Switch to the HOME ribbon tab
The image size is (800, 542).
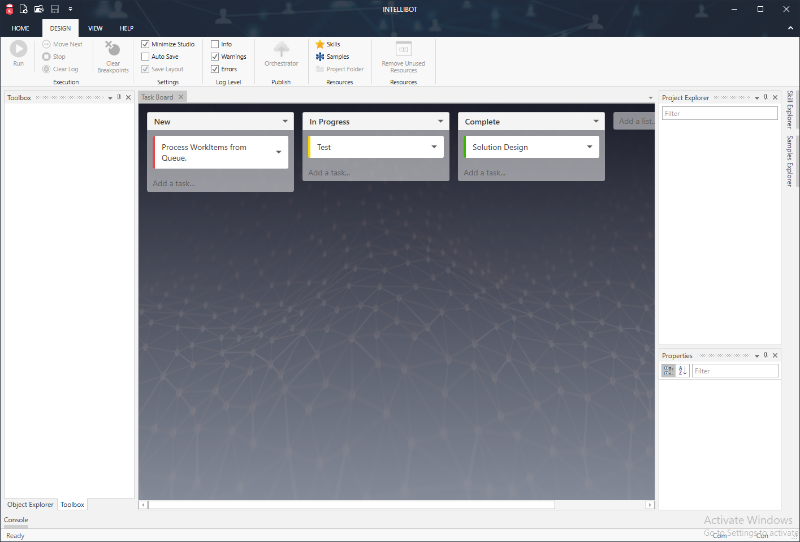pyautogui.click(x=20, y=29)
